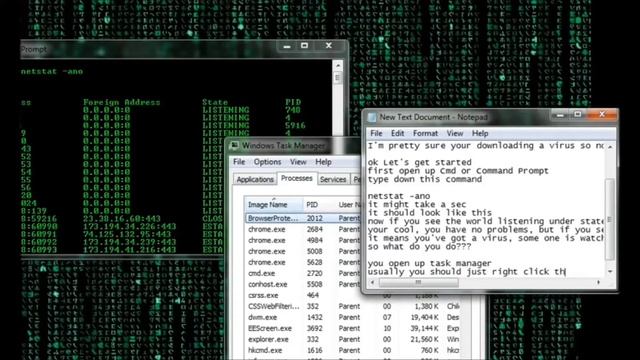Click Notepad horizontal scrollbar left arrow
640x360 pixels.
[372, 282]
